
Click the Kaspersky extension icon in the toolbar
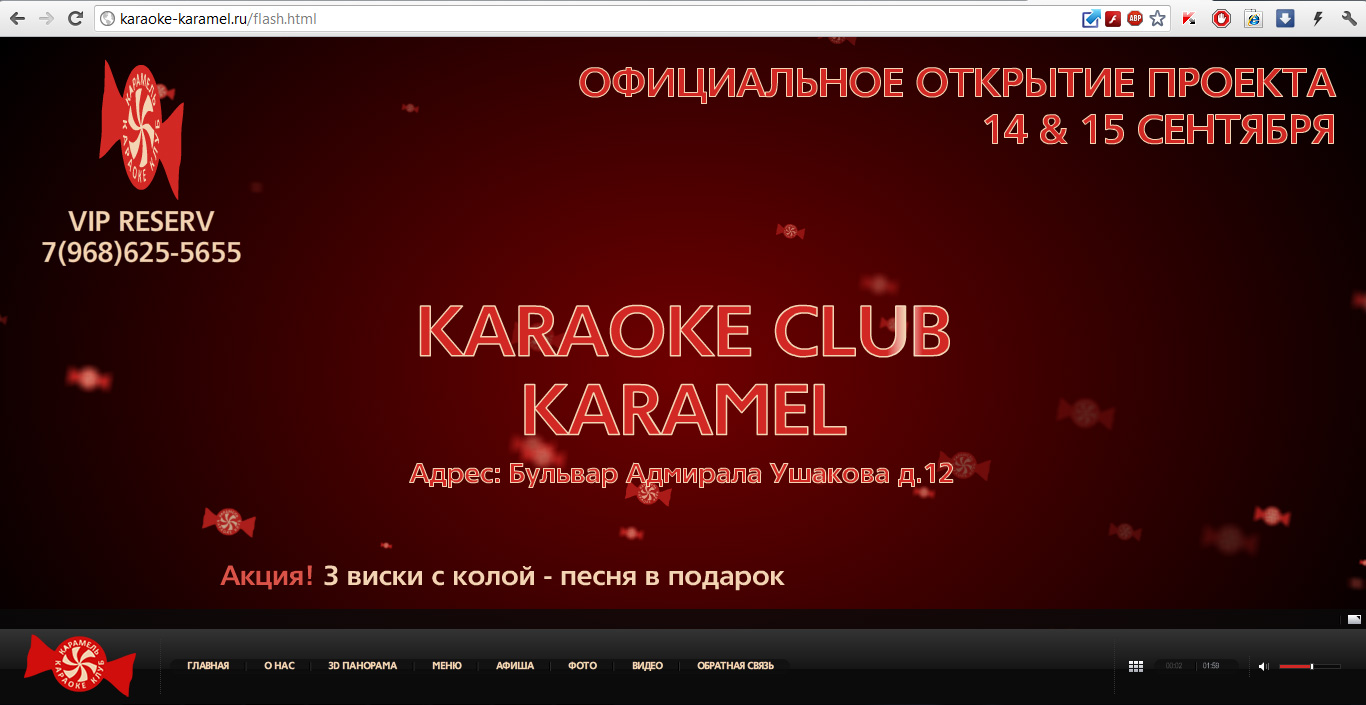coord(1189,18)
